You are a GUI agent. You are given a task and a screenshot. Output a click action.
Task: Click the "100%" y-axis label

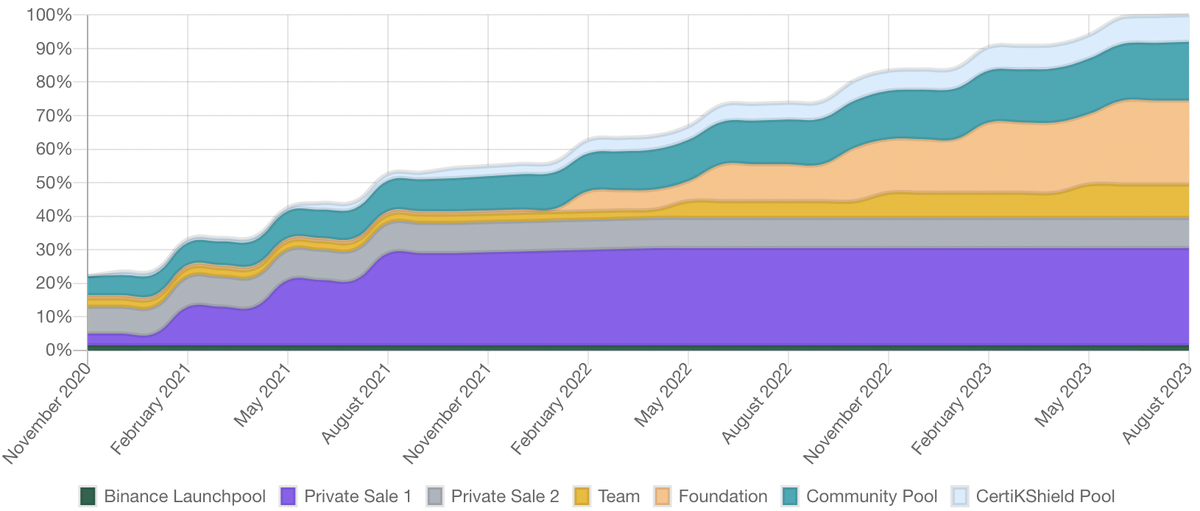[x=47, y=15]
